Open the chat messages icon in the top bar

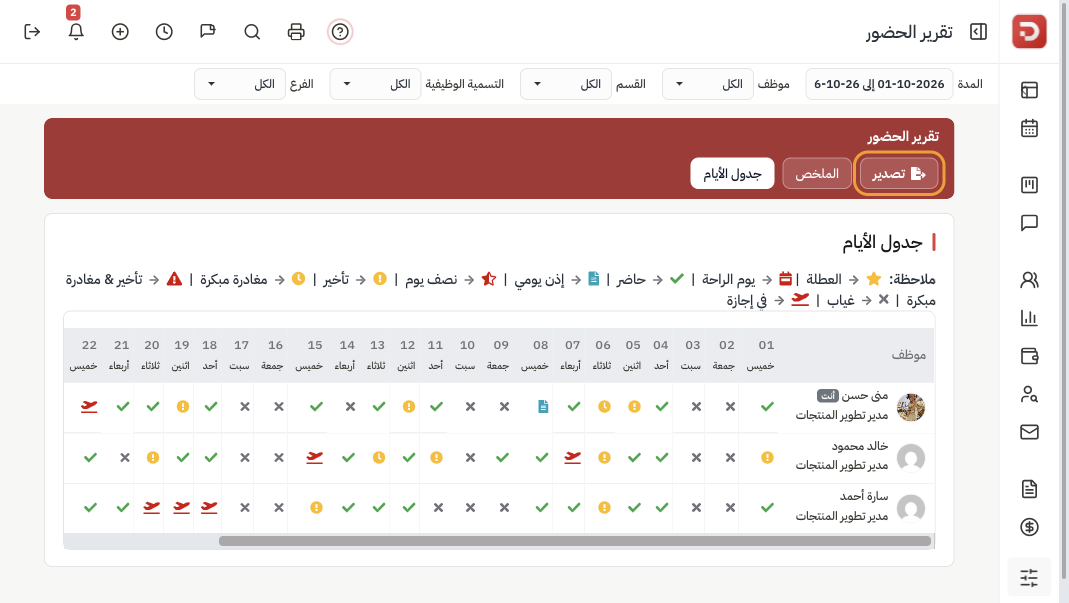[x=208, y=31]
